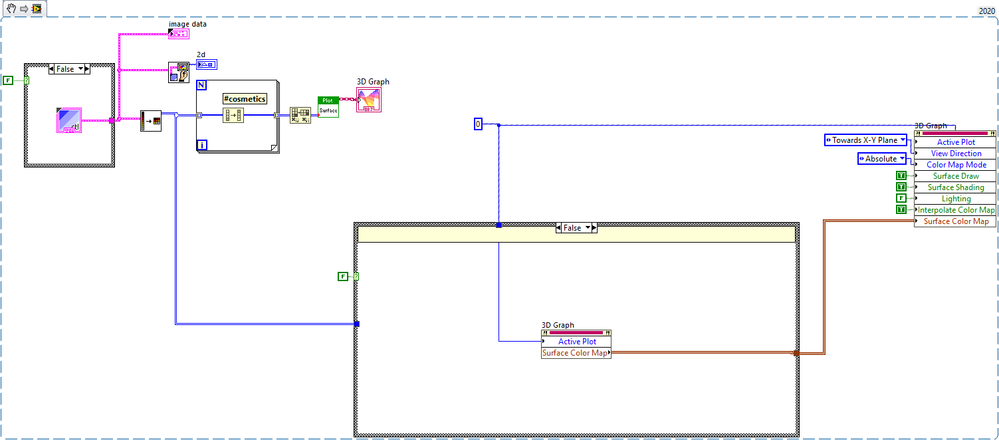The image size is (999, 440).
Task: Click Surface Shading property item
Action: point(956,187)
